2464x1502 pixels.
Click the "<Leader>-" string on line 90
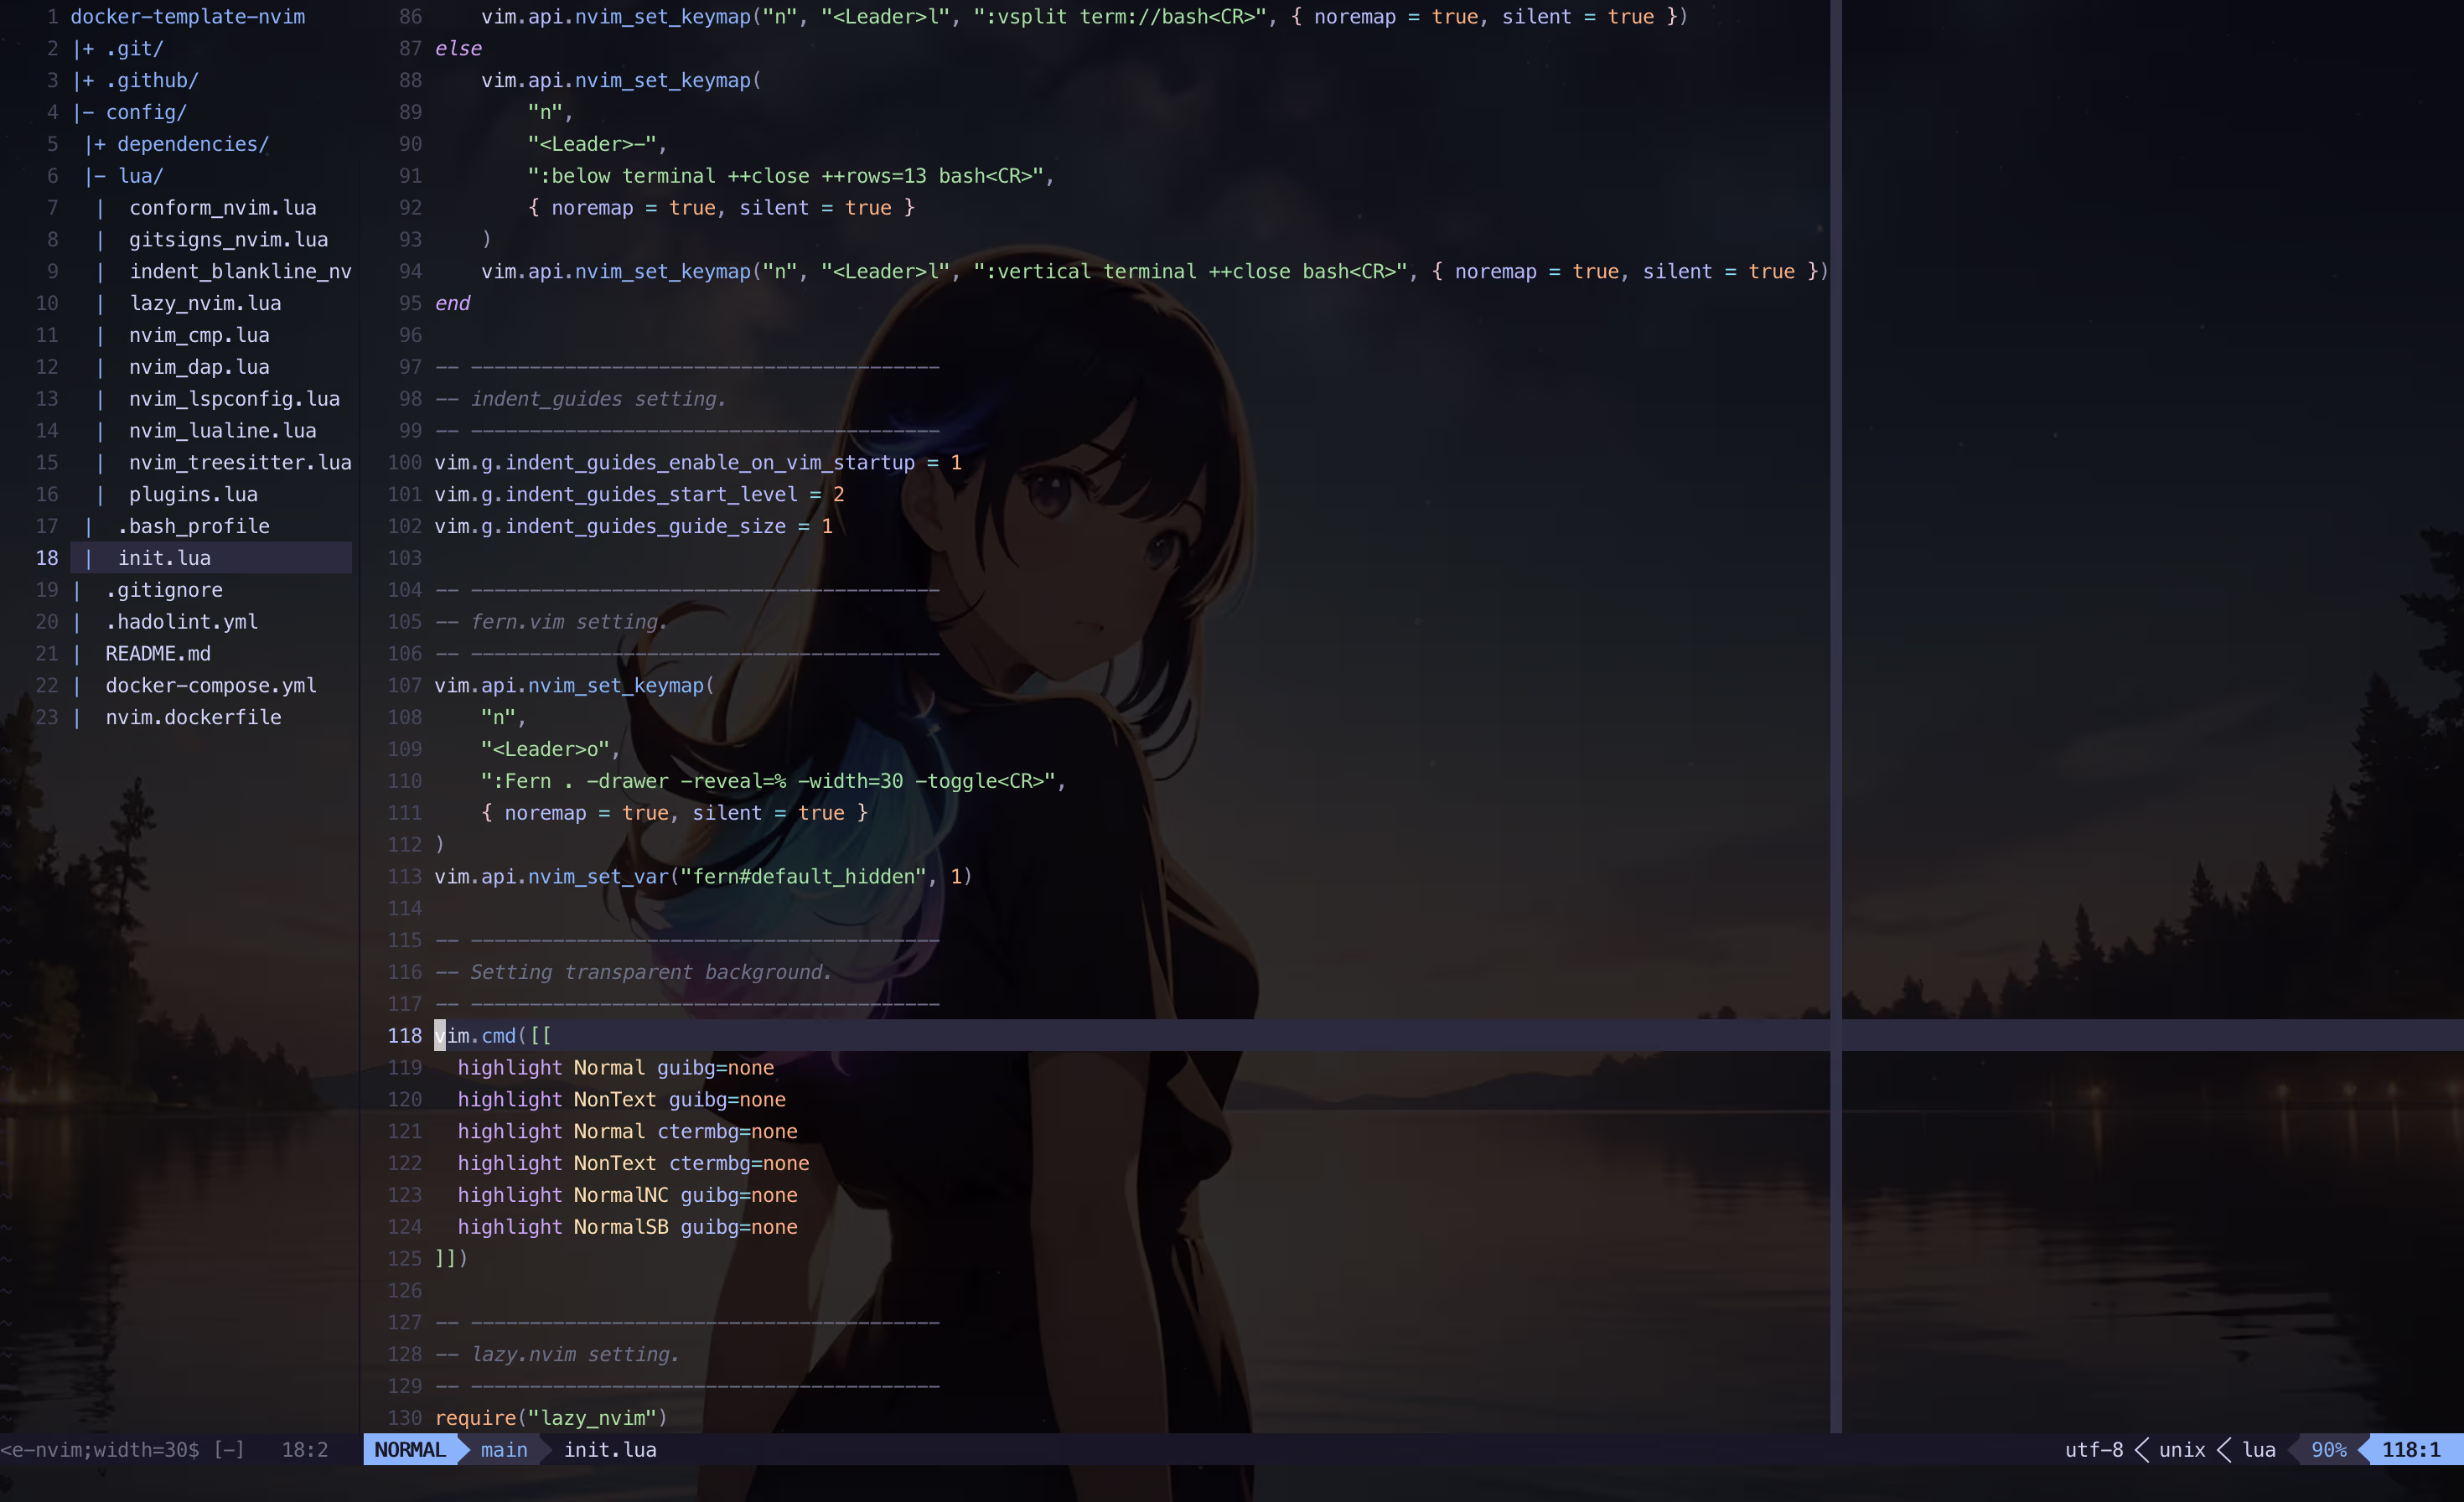click(x=592, y=144)
